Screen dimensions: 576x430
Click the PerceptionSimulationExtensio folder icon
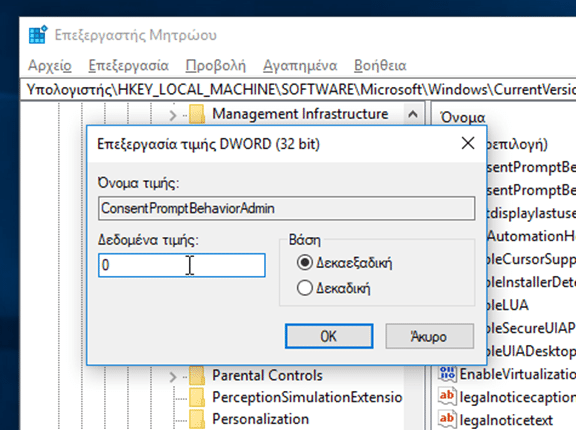(x=197, y=397)
